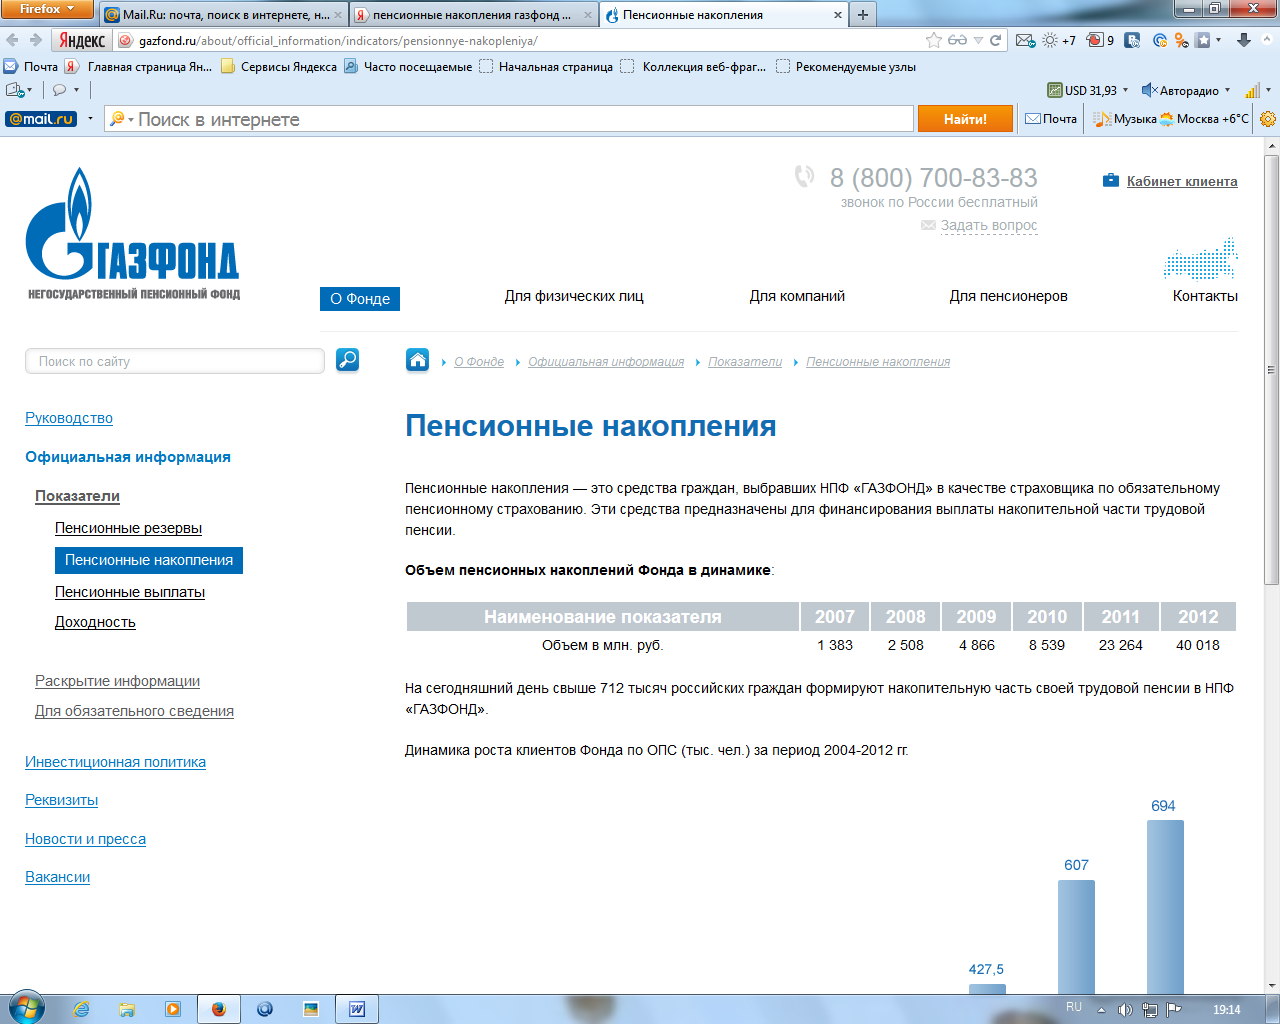
Task: Open the @mail.ru logo dropdown arrow
Action: point(90,119)
